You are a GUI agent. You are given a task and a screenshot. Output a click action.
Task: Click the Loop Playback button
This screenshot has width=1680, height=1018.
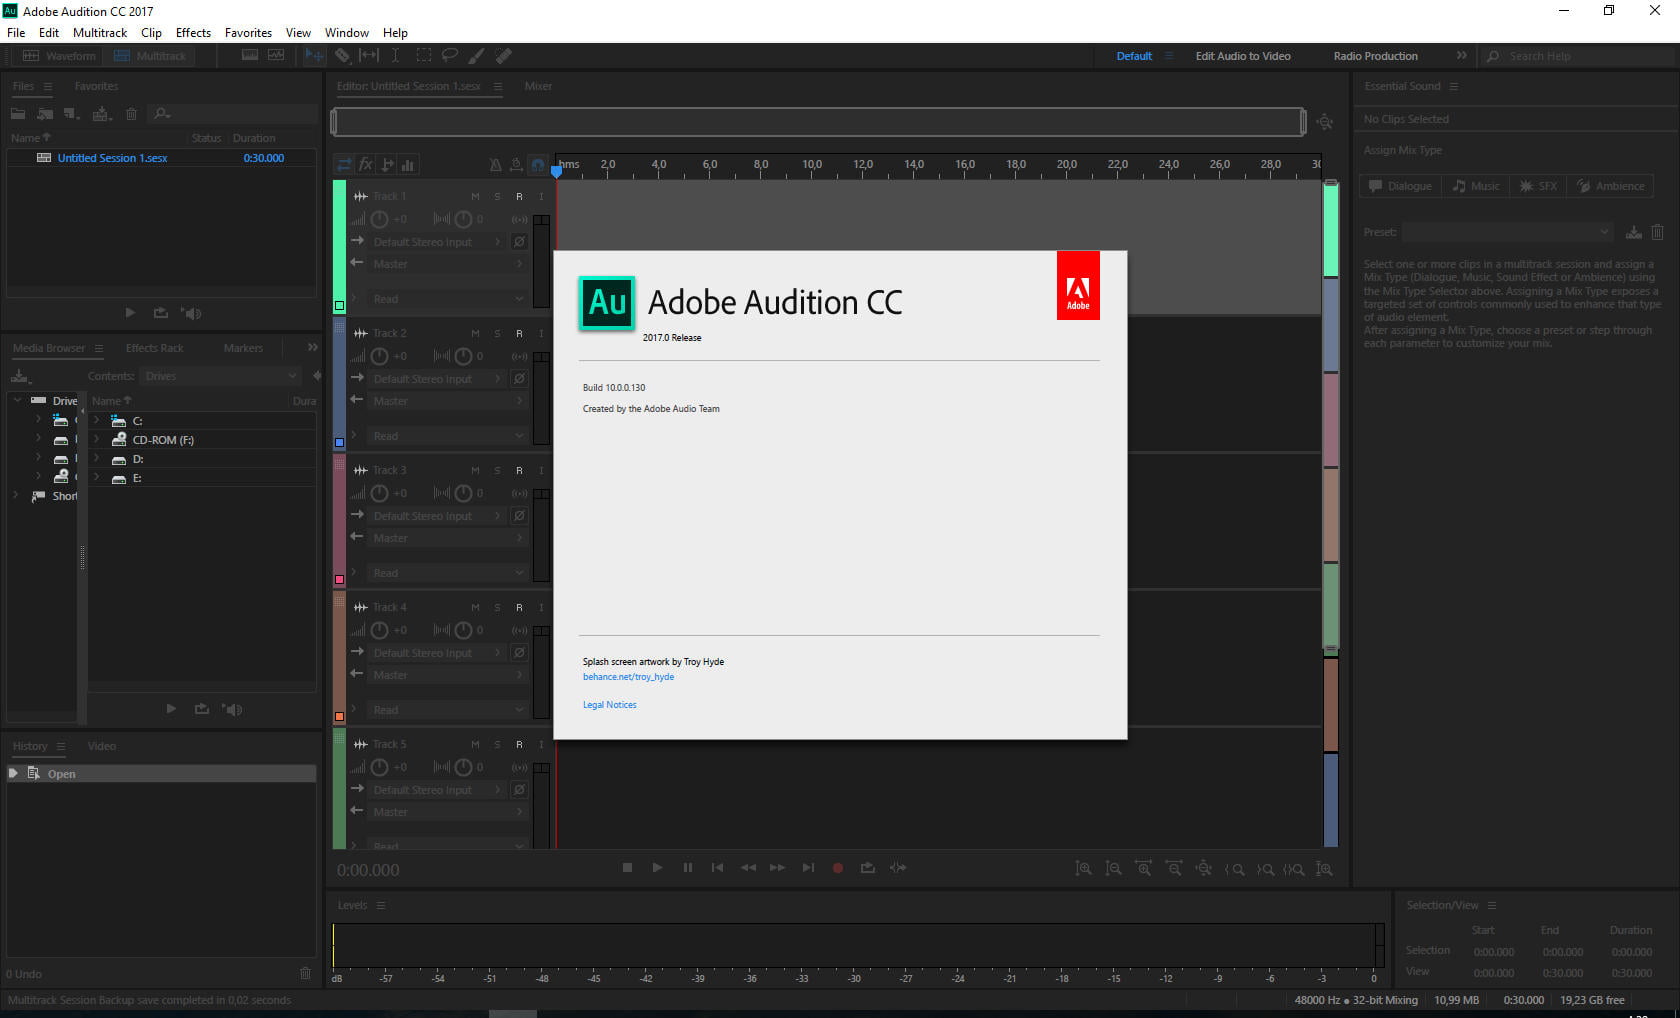click(x=868, y=868)
